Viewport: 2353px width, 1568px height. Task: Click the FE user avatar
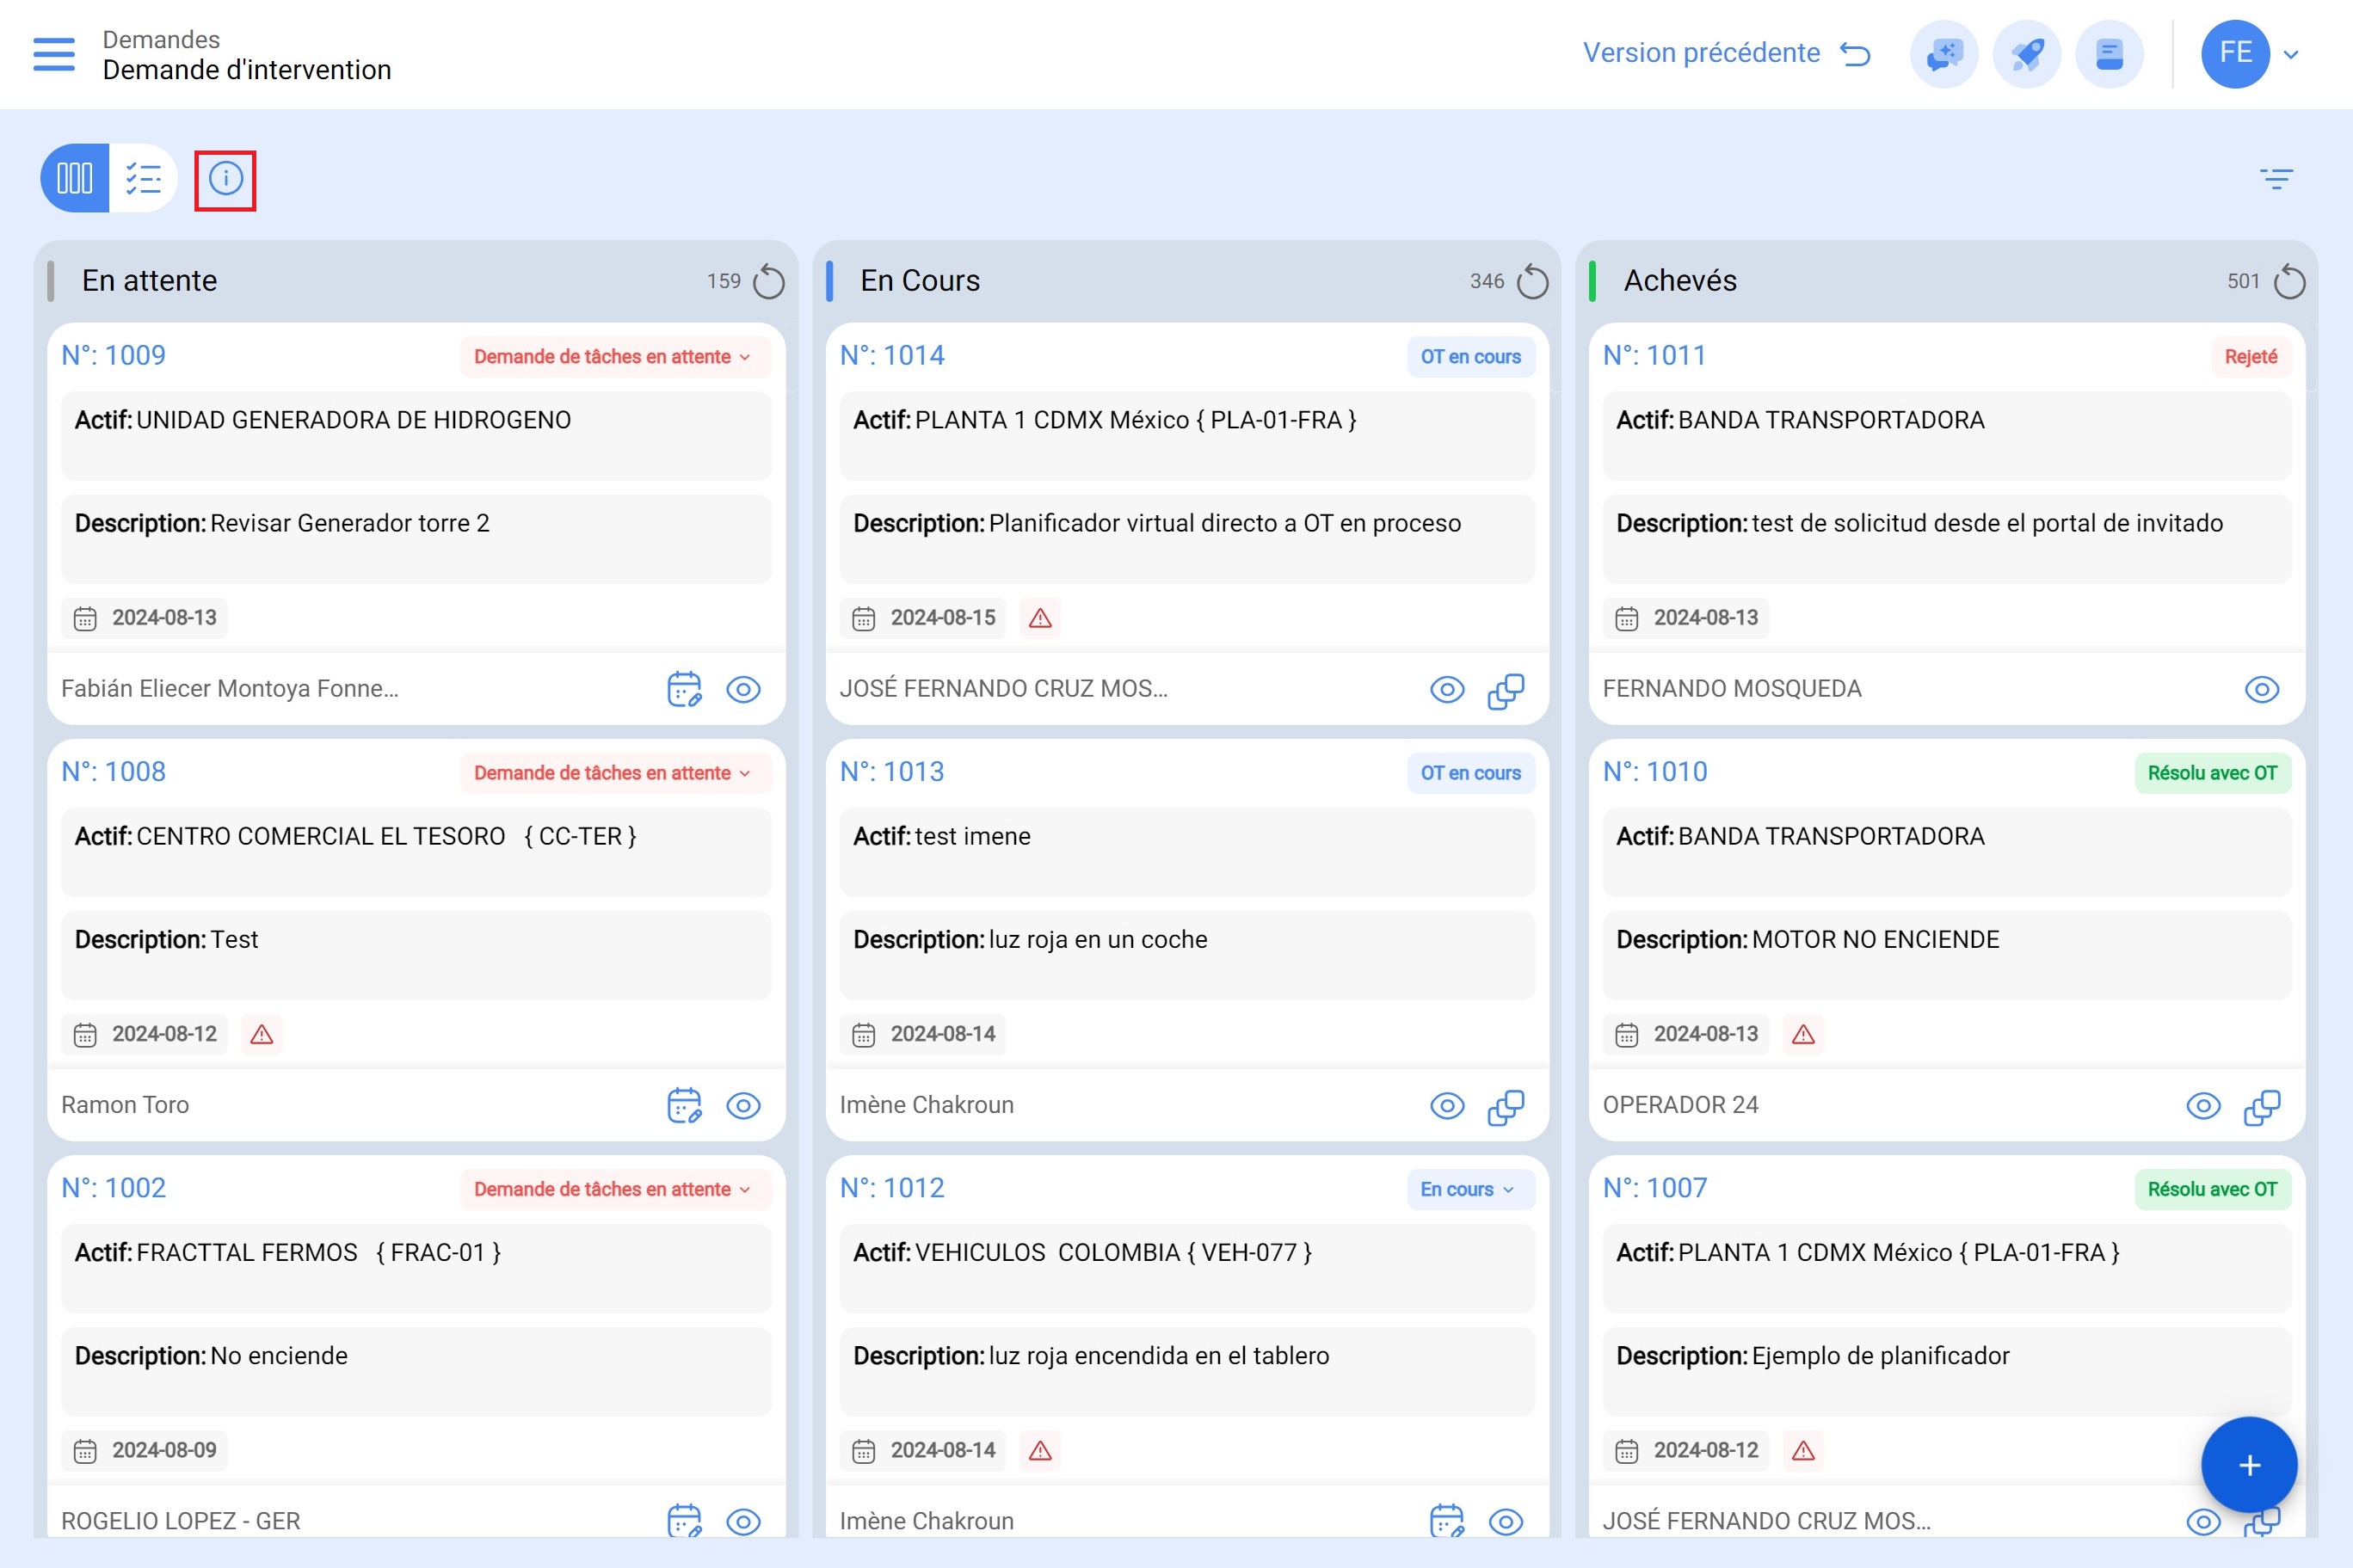point(2235,54)
